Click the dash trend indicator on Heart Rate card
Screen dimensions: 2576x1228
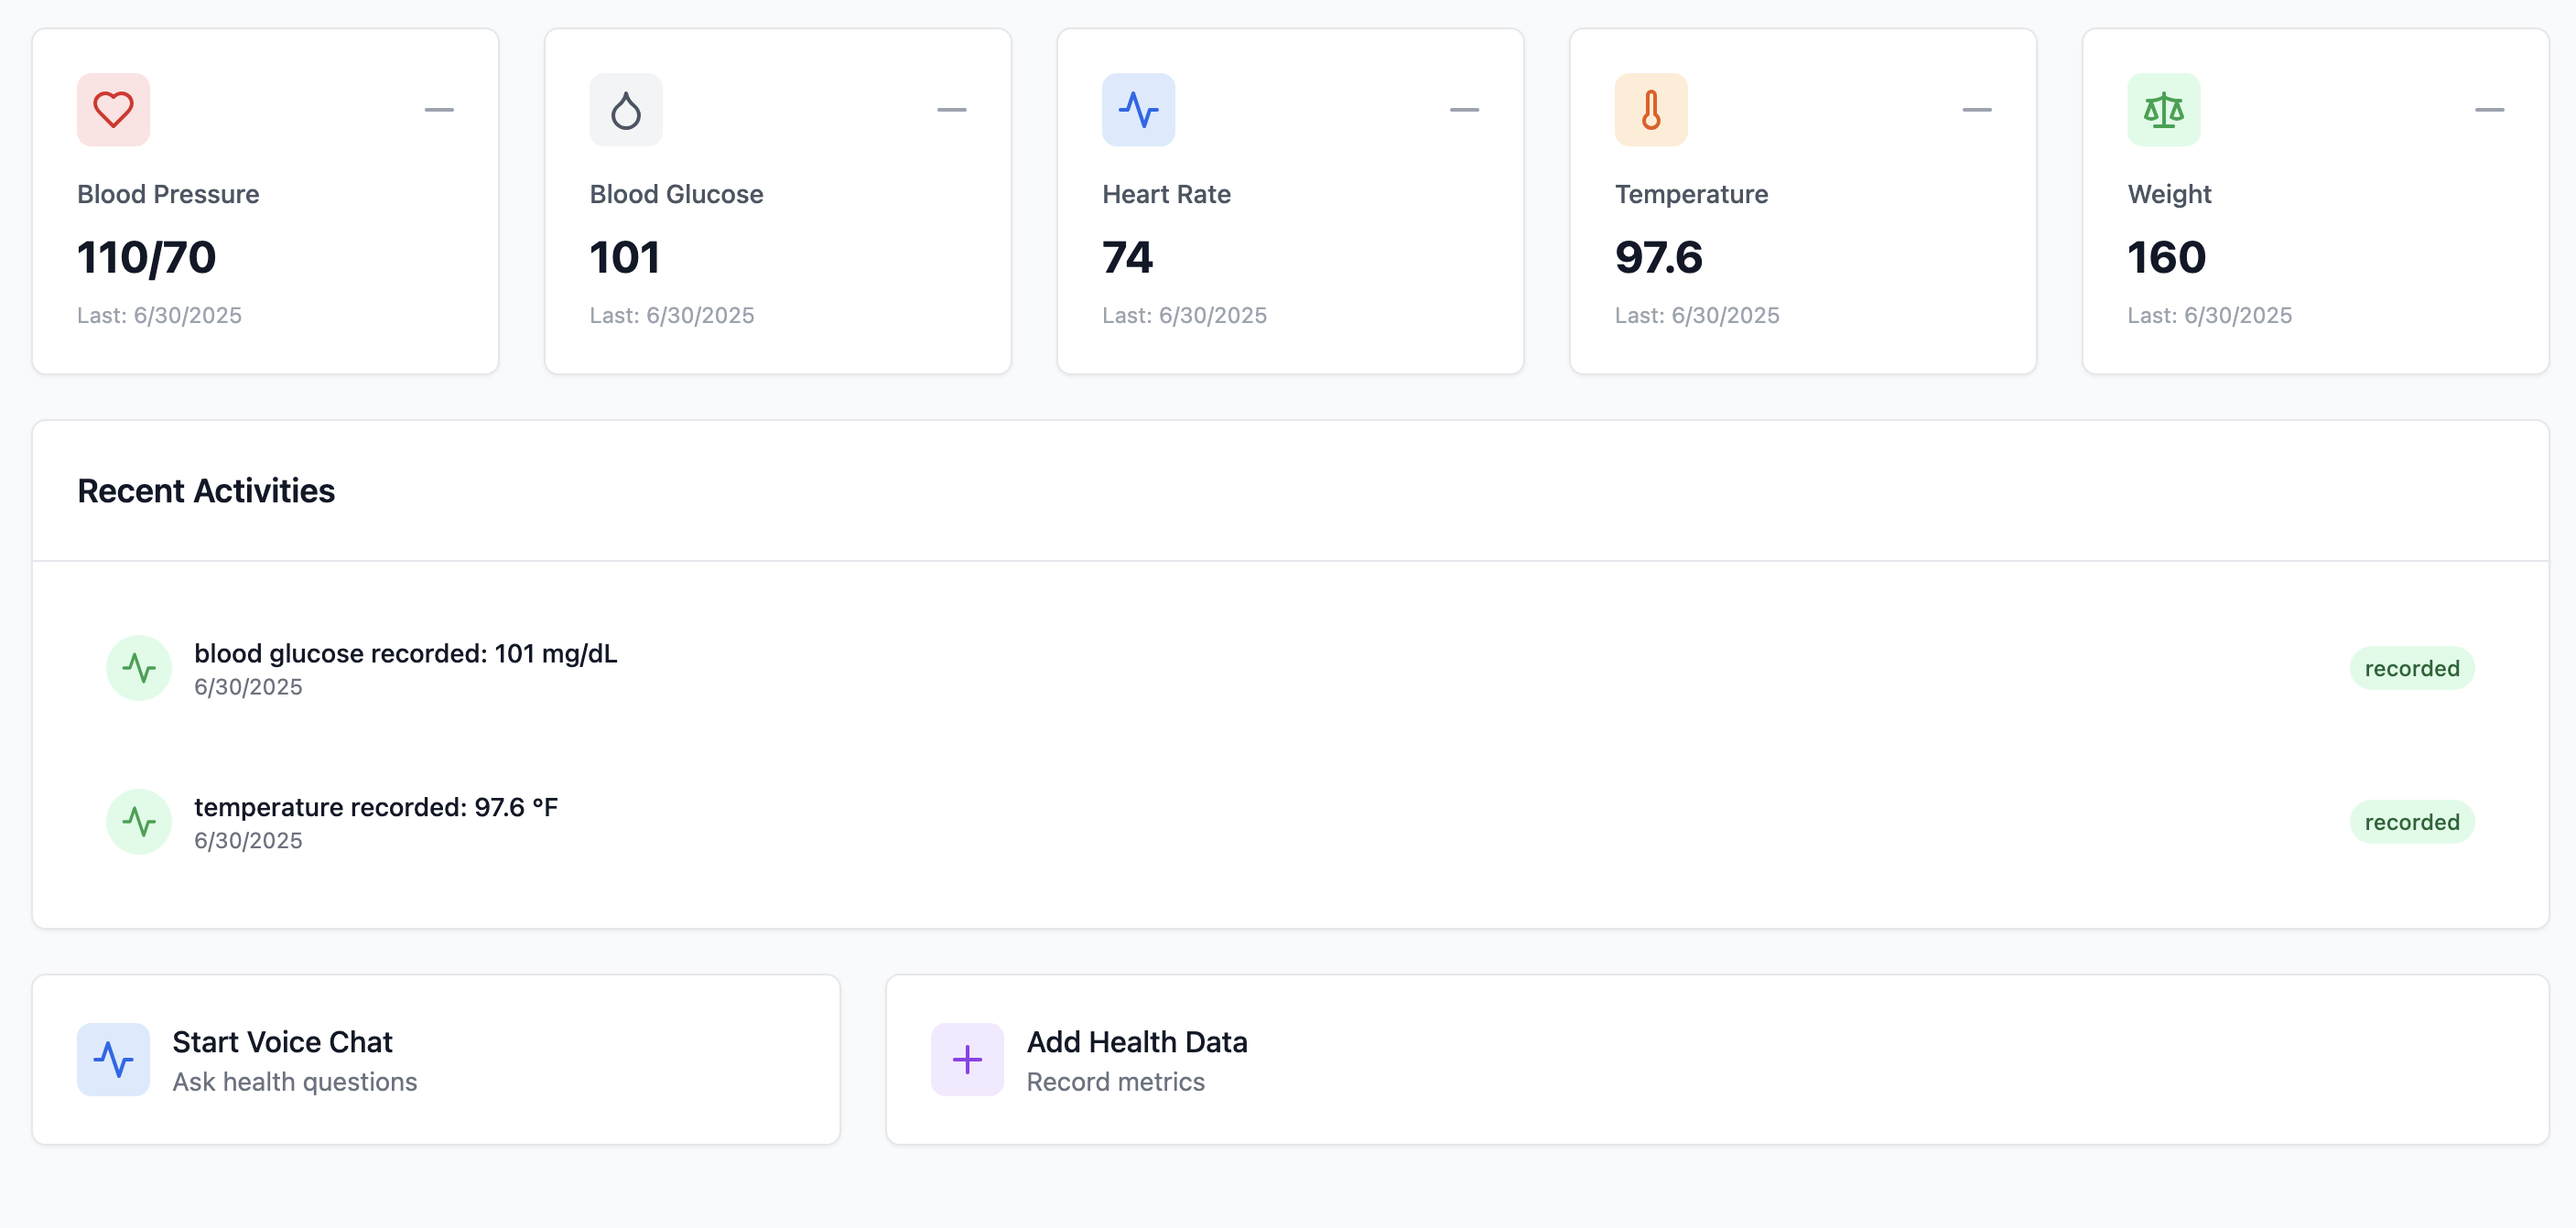click(1464, 110)
